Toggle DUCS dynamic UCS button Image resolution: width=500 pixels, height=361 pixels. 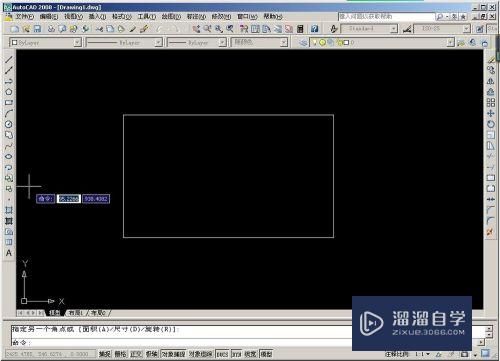point(222,354)
